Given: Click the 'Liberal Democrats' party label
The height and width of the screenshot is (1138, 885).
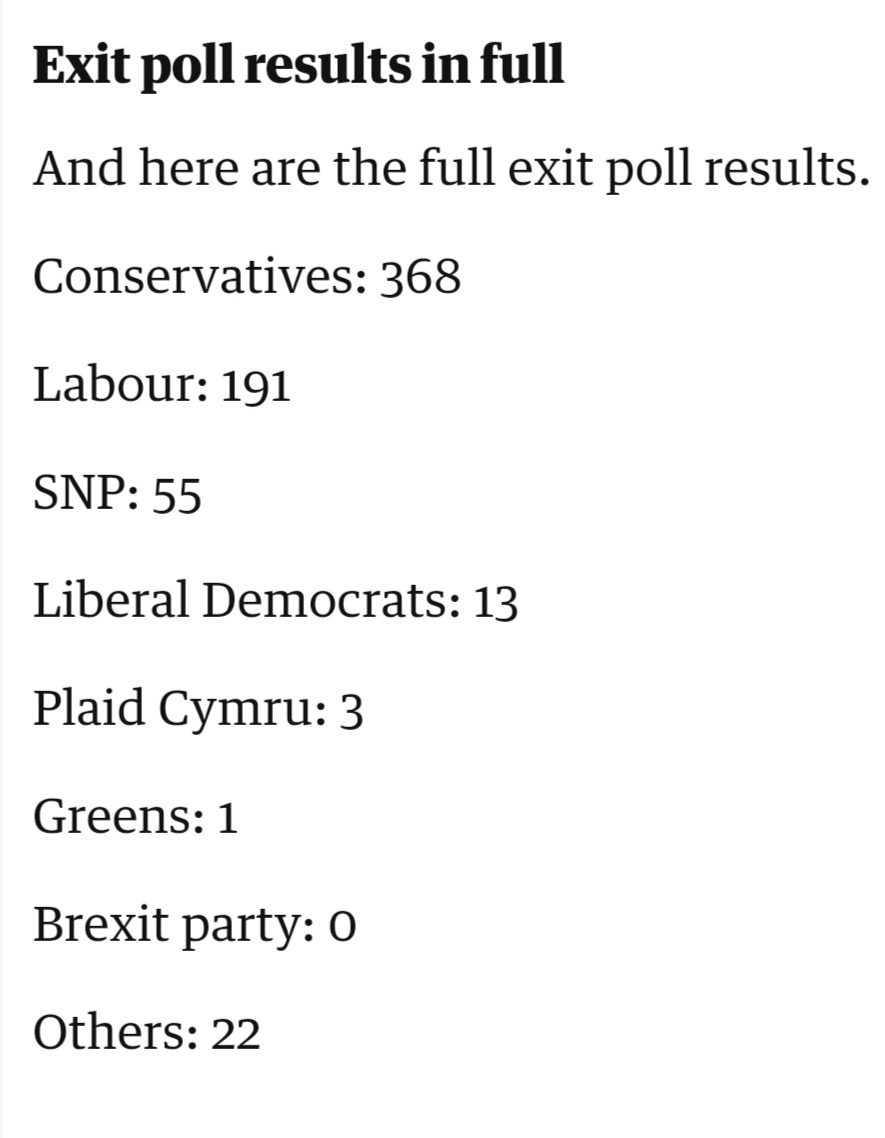Looking at the screenshot, I should [x=242, y=601].
